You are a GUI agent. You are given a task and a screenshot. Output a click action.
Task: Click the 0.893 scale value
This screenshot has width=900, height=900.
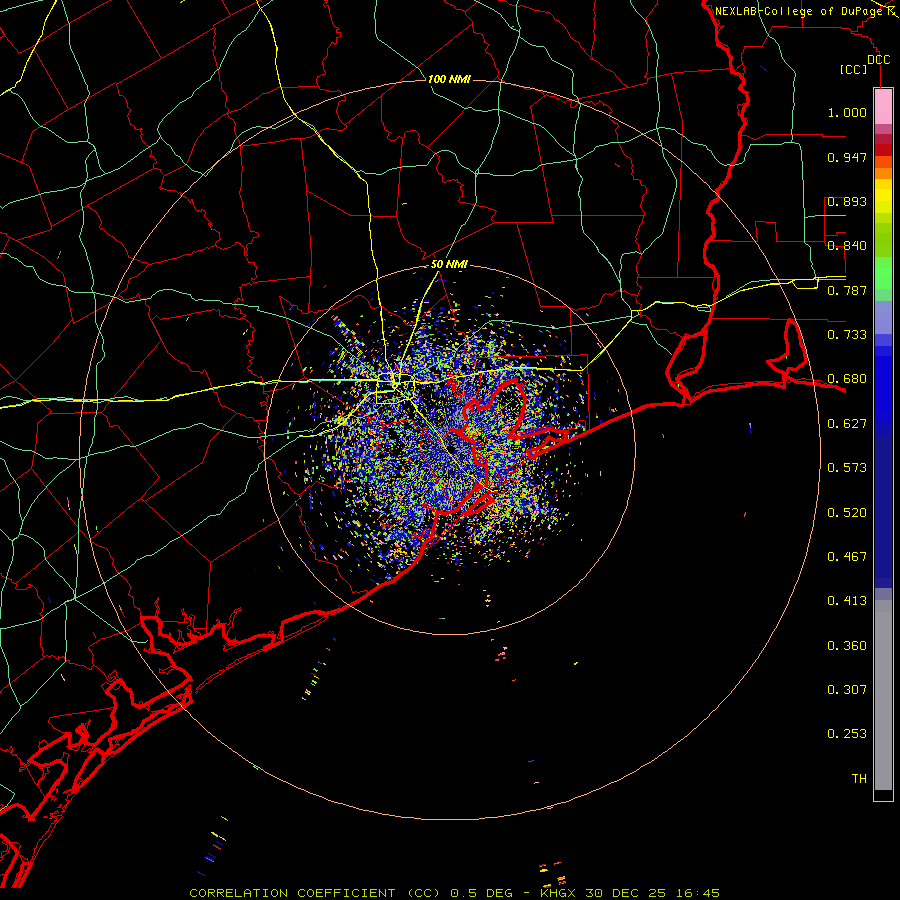[x=847, y=201]
